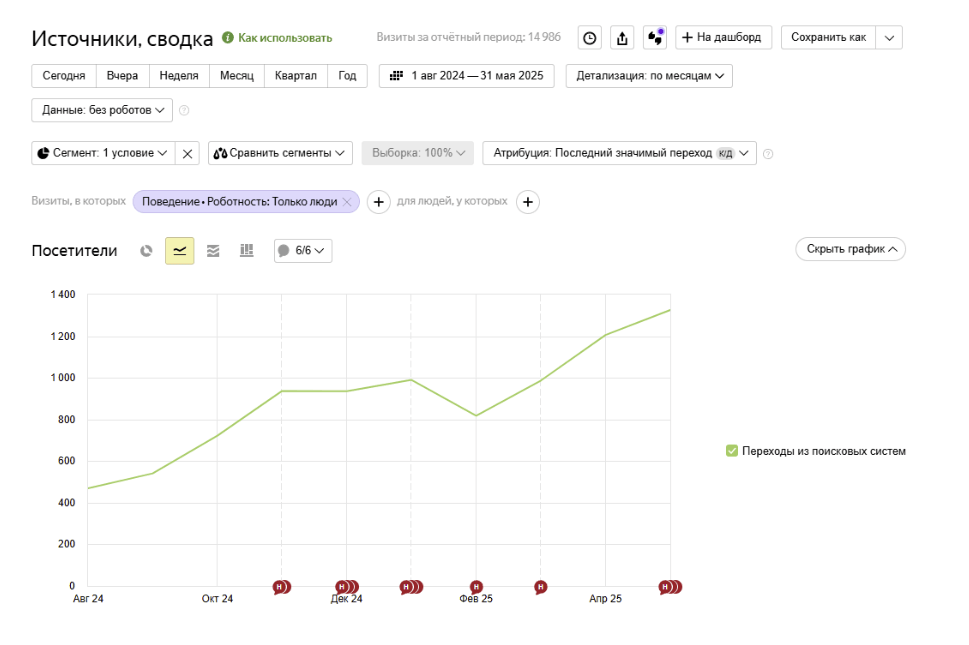Click the notes marker at Янв 25

pyautogui.click(x=411, y=587)
